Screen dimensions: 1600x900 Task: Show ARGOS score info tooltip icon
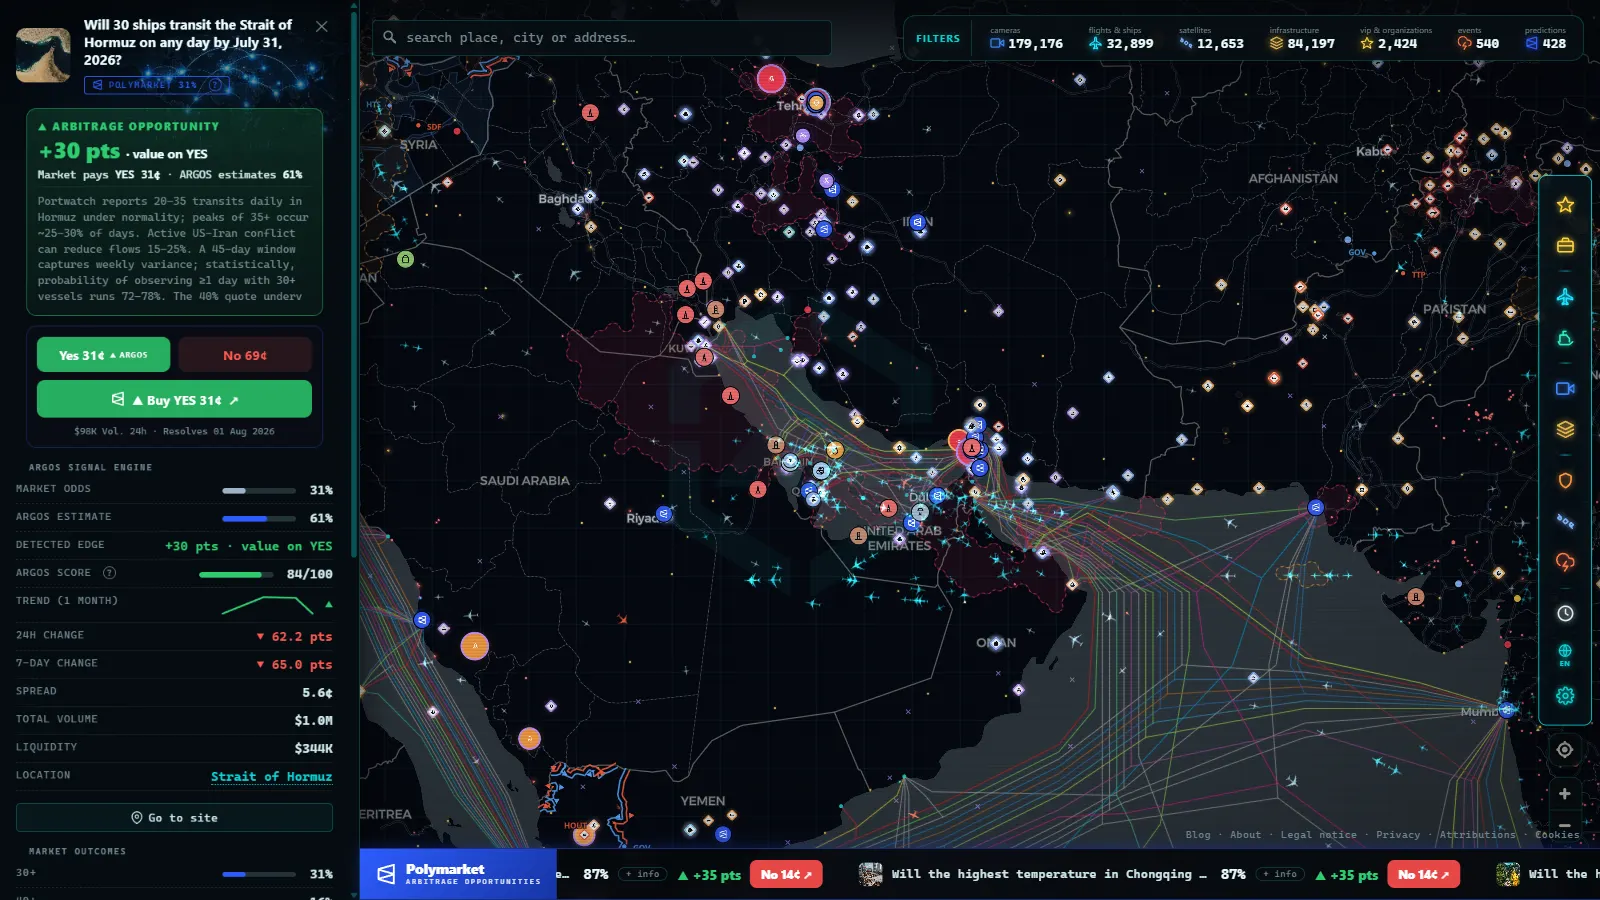[x=110, y=573]
